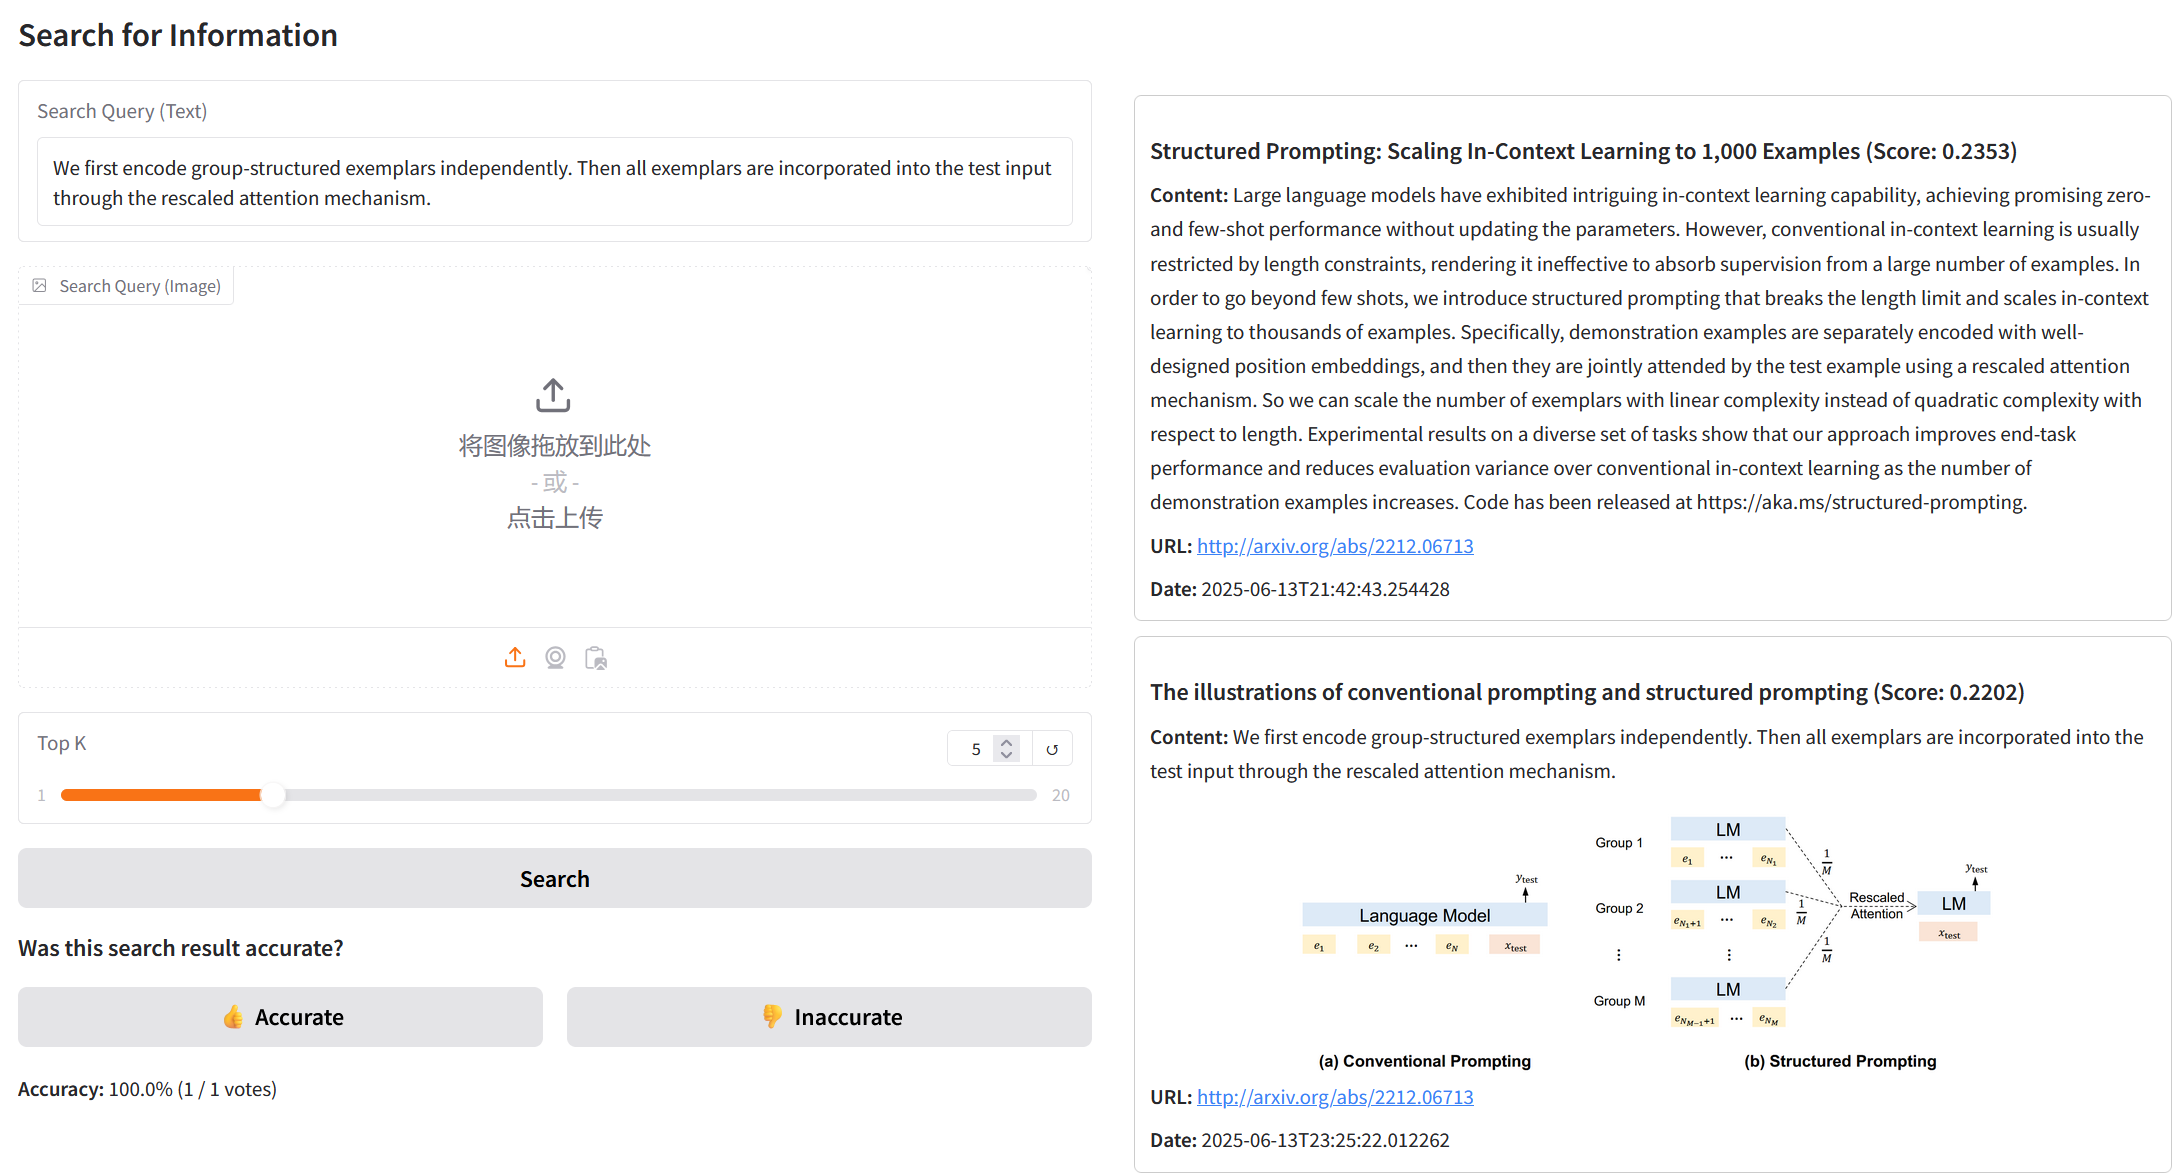
Task: Mark the result as Inaccurate
Action: pyautogui.click(x=829, y=1017)
